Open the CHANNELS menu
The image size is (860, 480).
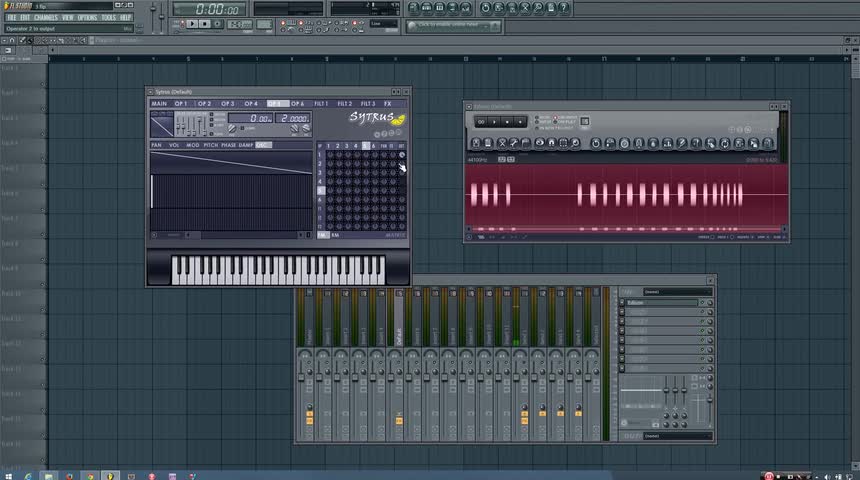[x=45, y=17]
